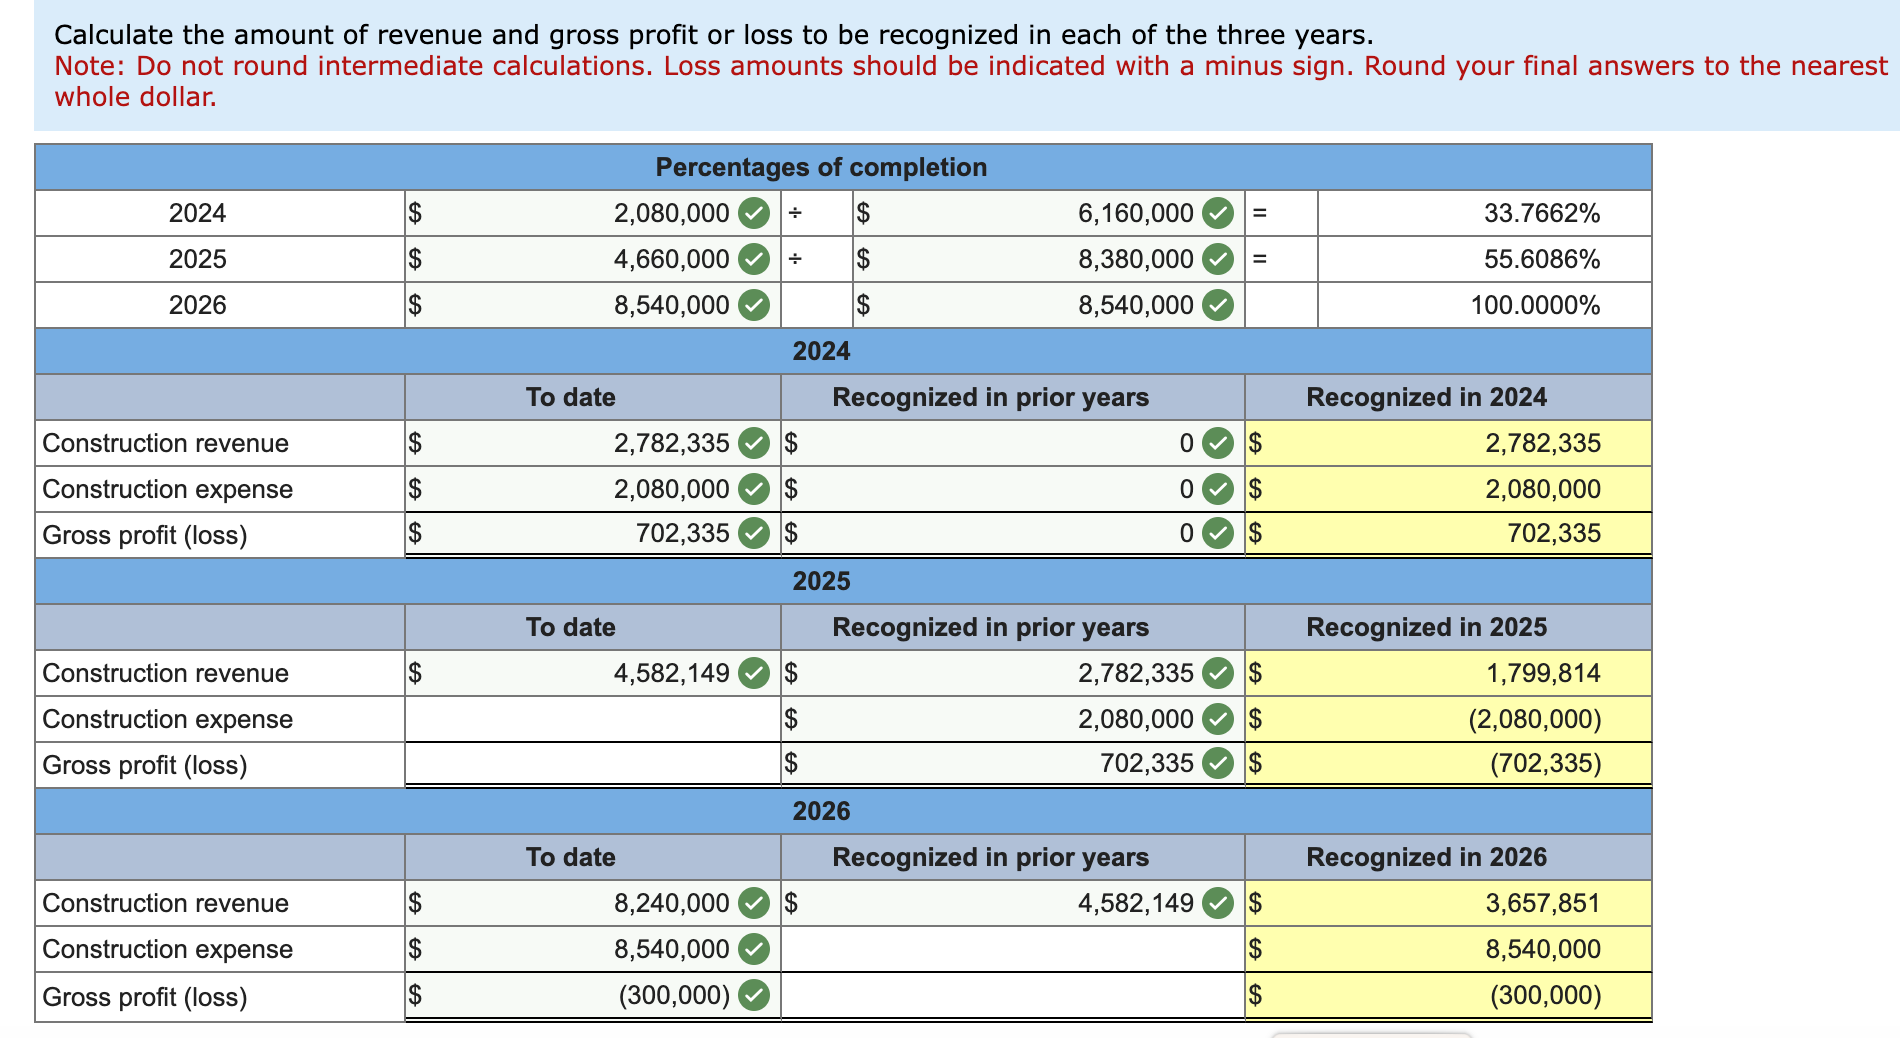
Task: Click the 33.7662% completion percentage
Action: click(1542, 213)
